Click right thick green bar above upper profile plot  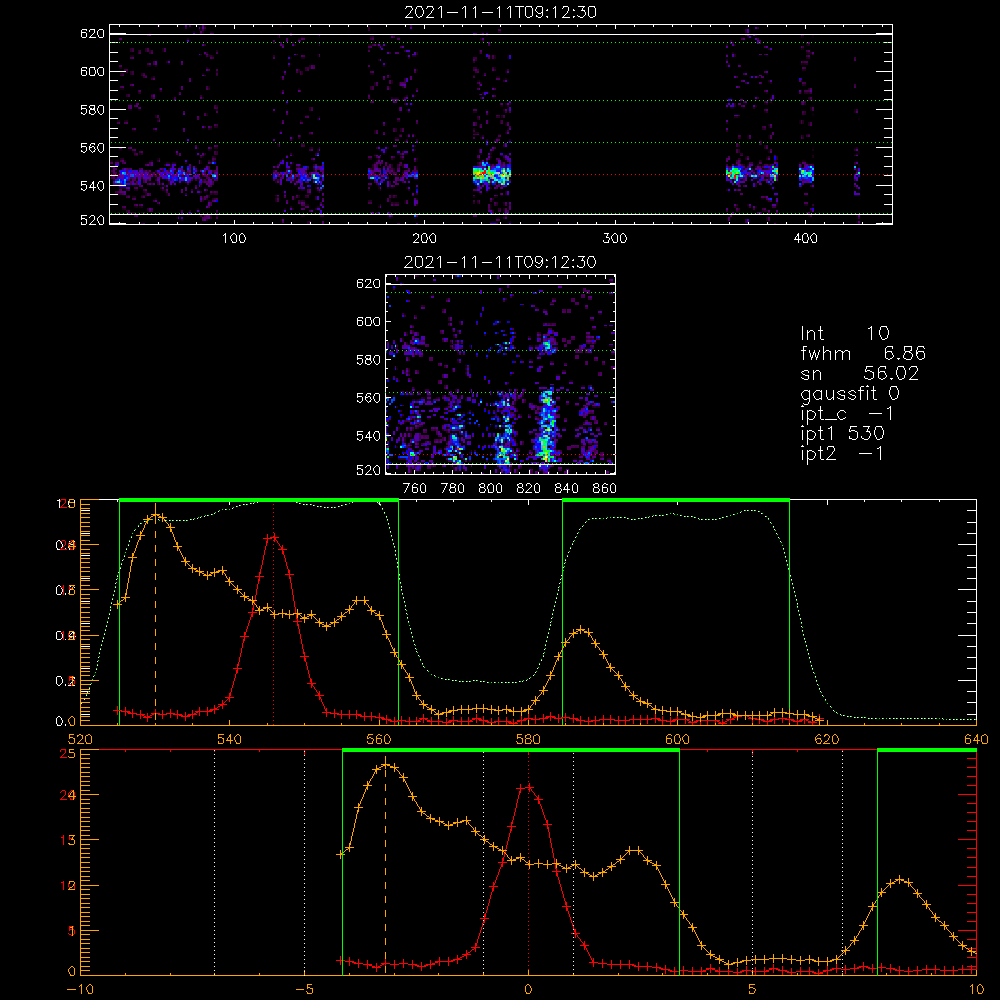[676, 500]
